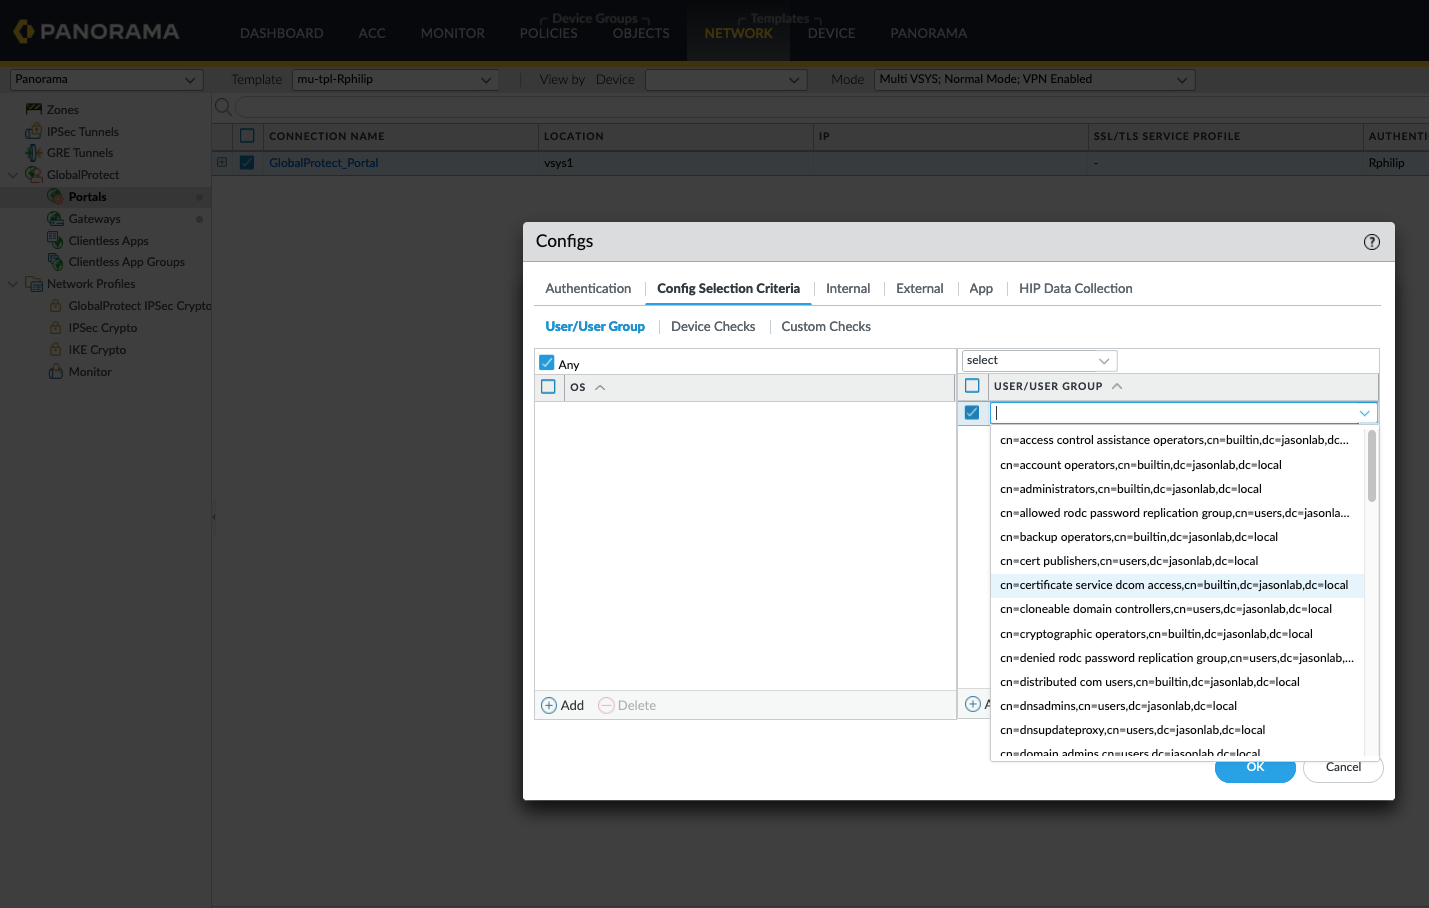The width and height of the screenshot is (1429, 908).
Task: Click the Monitor profile icon
Action: (56, 372)
